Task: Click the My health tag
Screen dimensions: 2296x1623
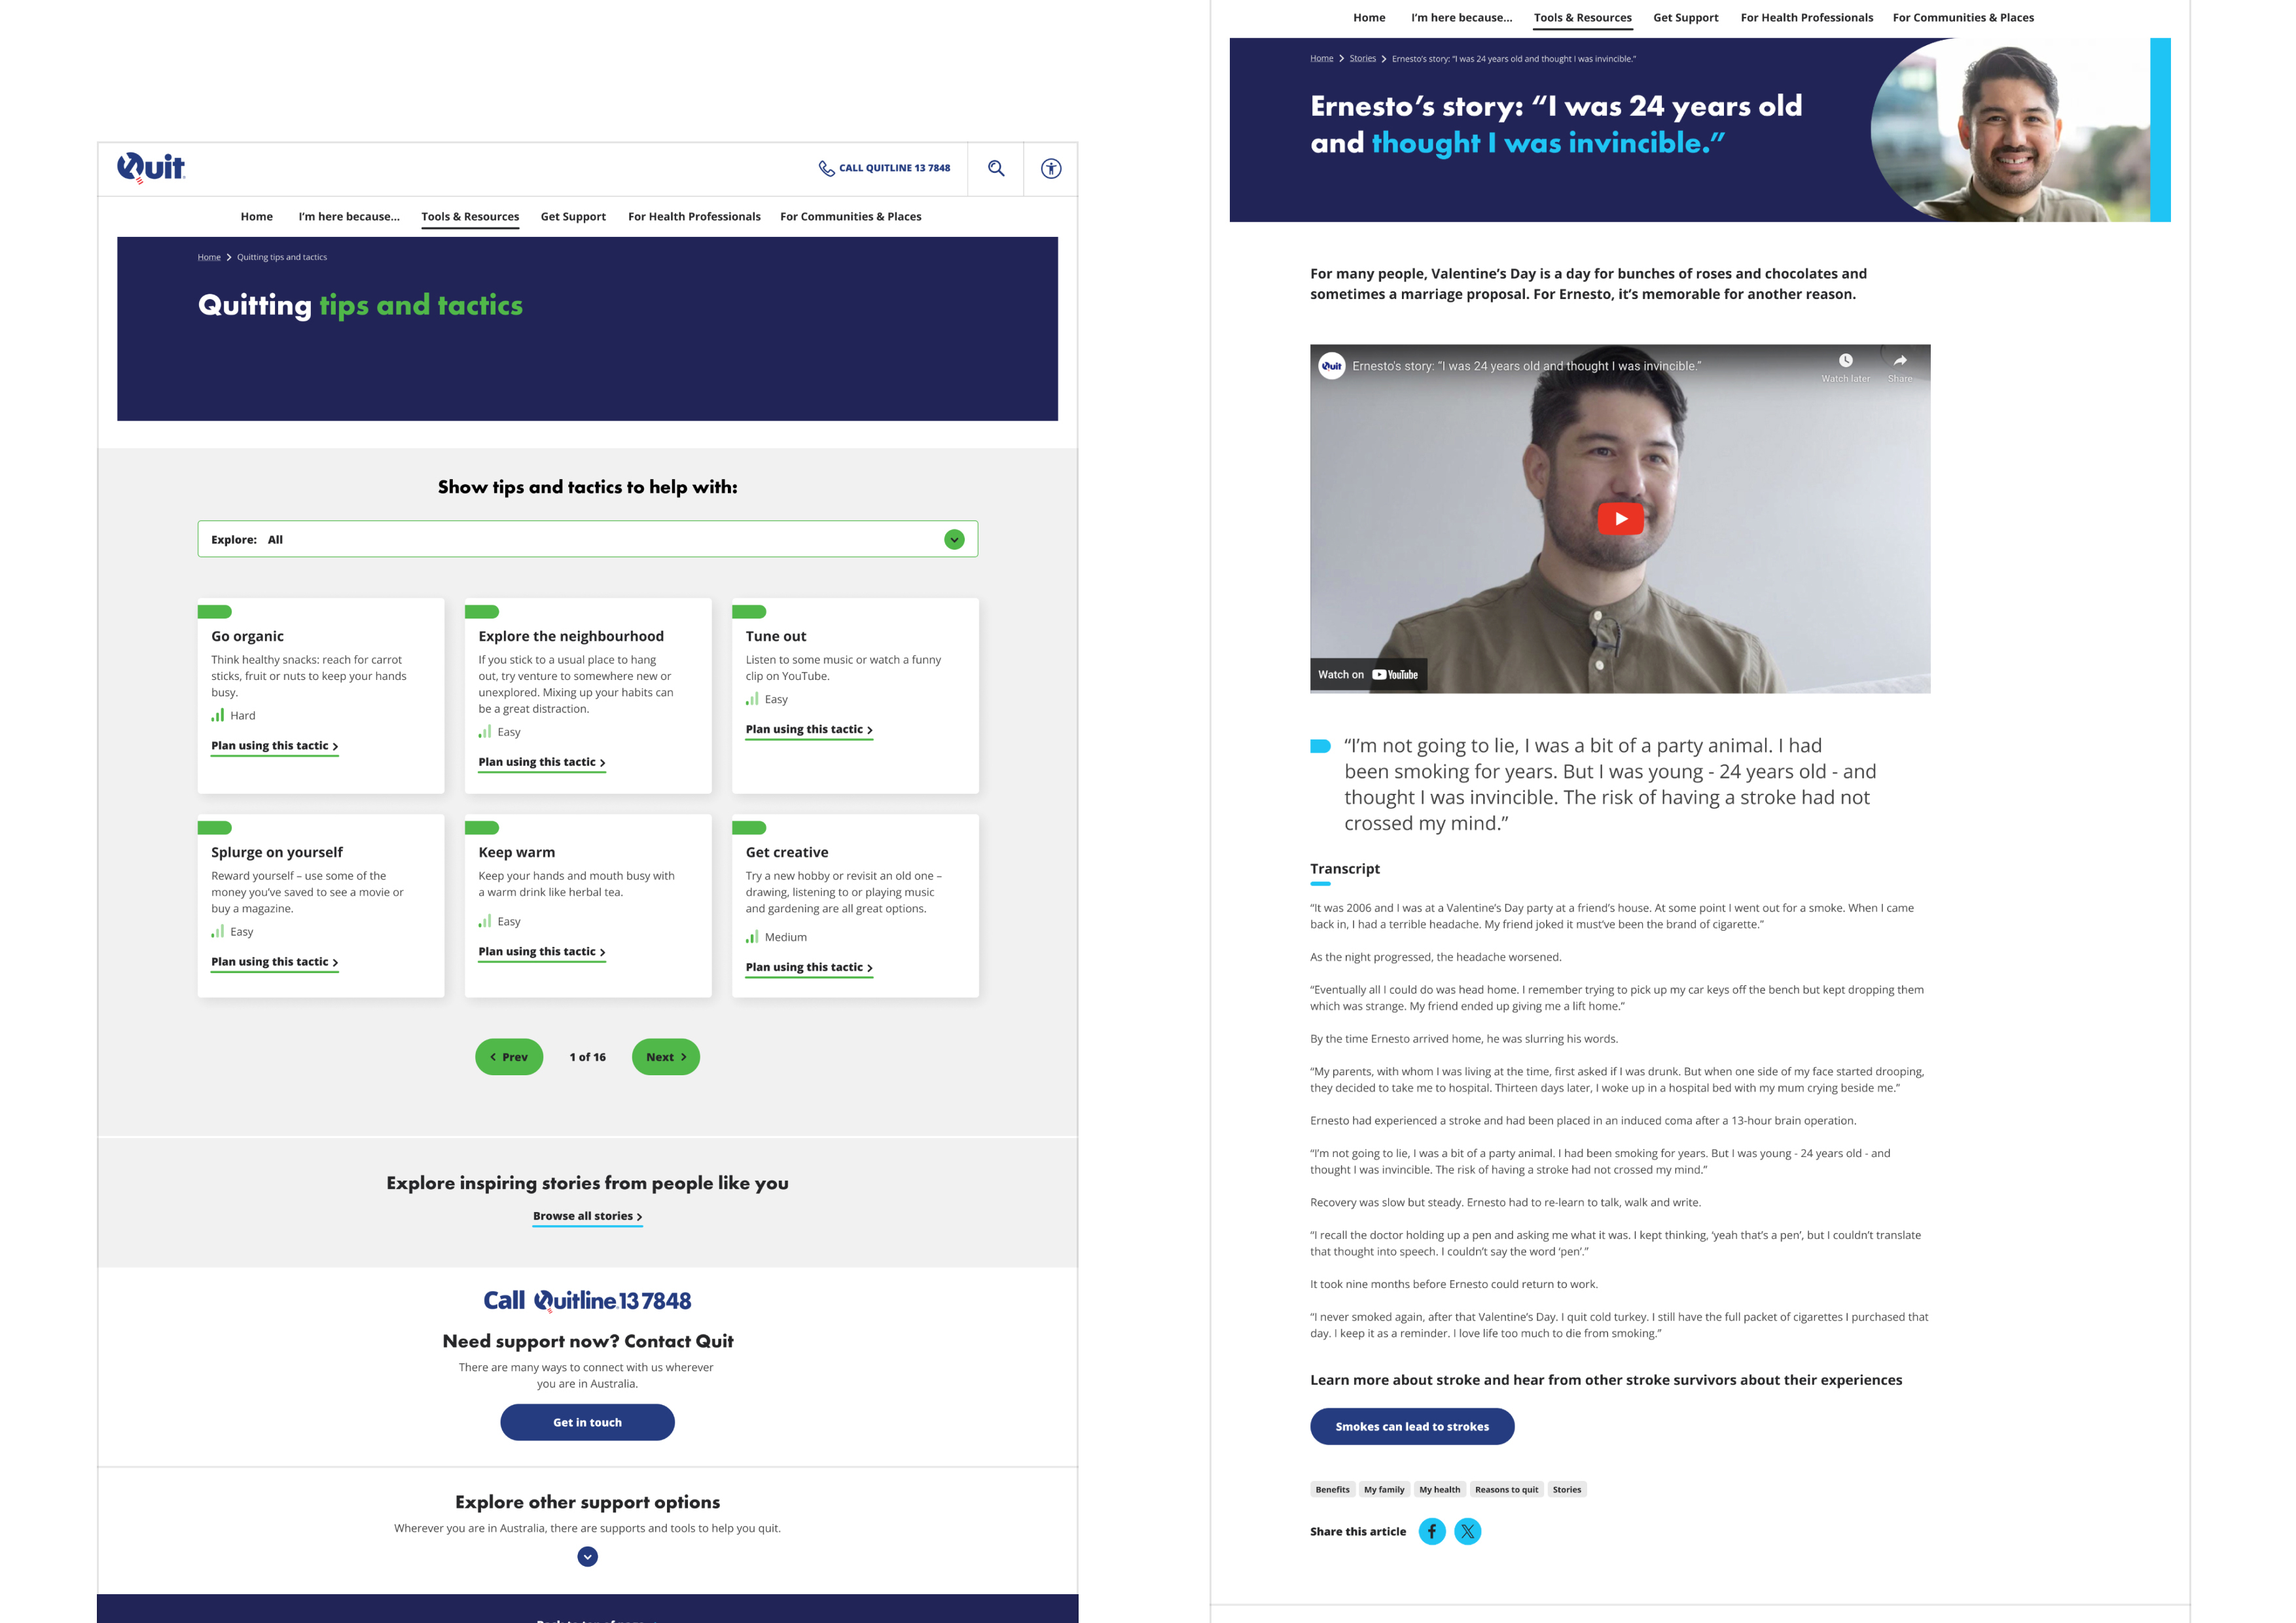Action: [1439, 1489]
